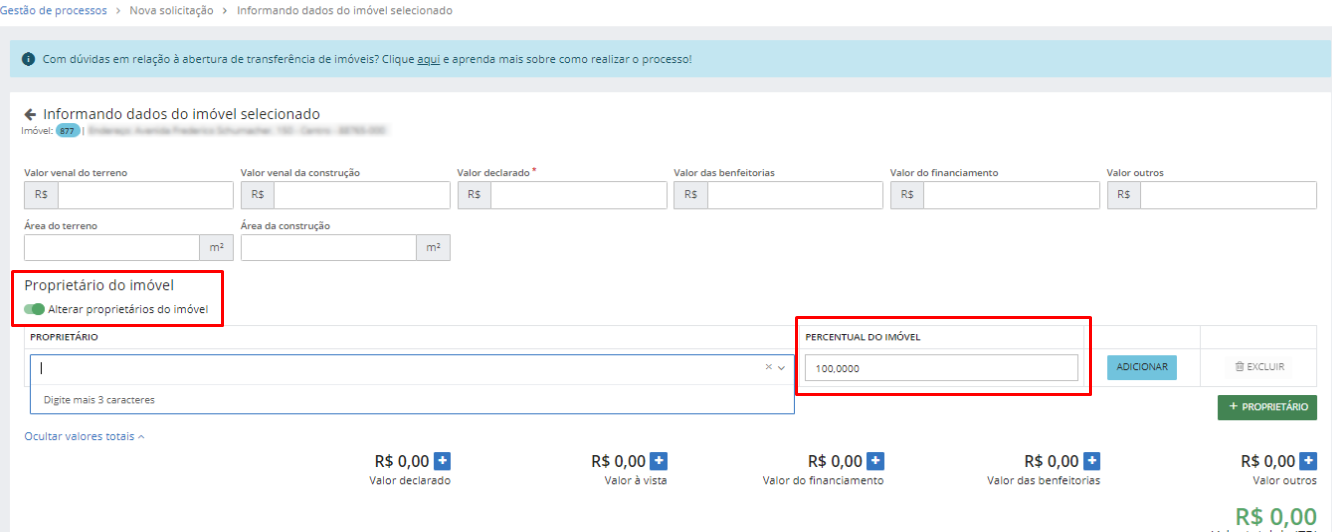Go to Gestão de processos breadcrumb

click(56, 10)
